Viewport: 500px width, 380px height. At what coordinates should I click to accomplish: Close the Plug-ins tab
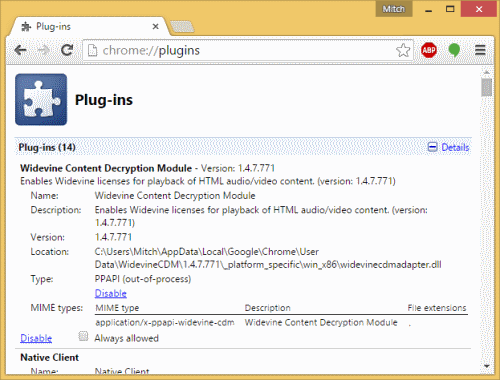pos(155,27)
